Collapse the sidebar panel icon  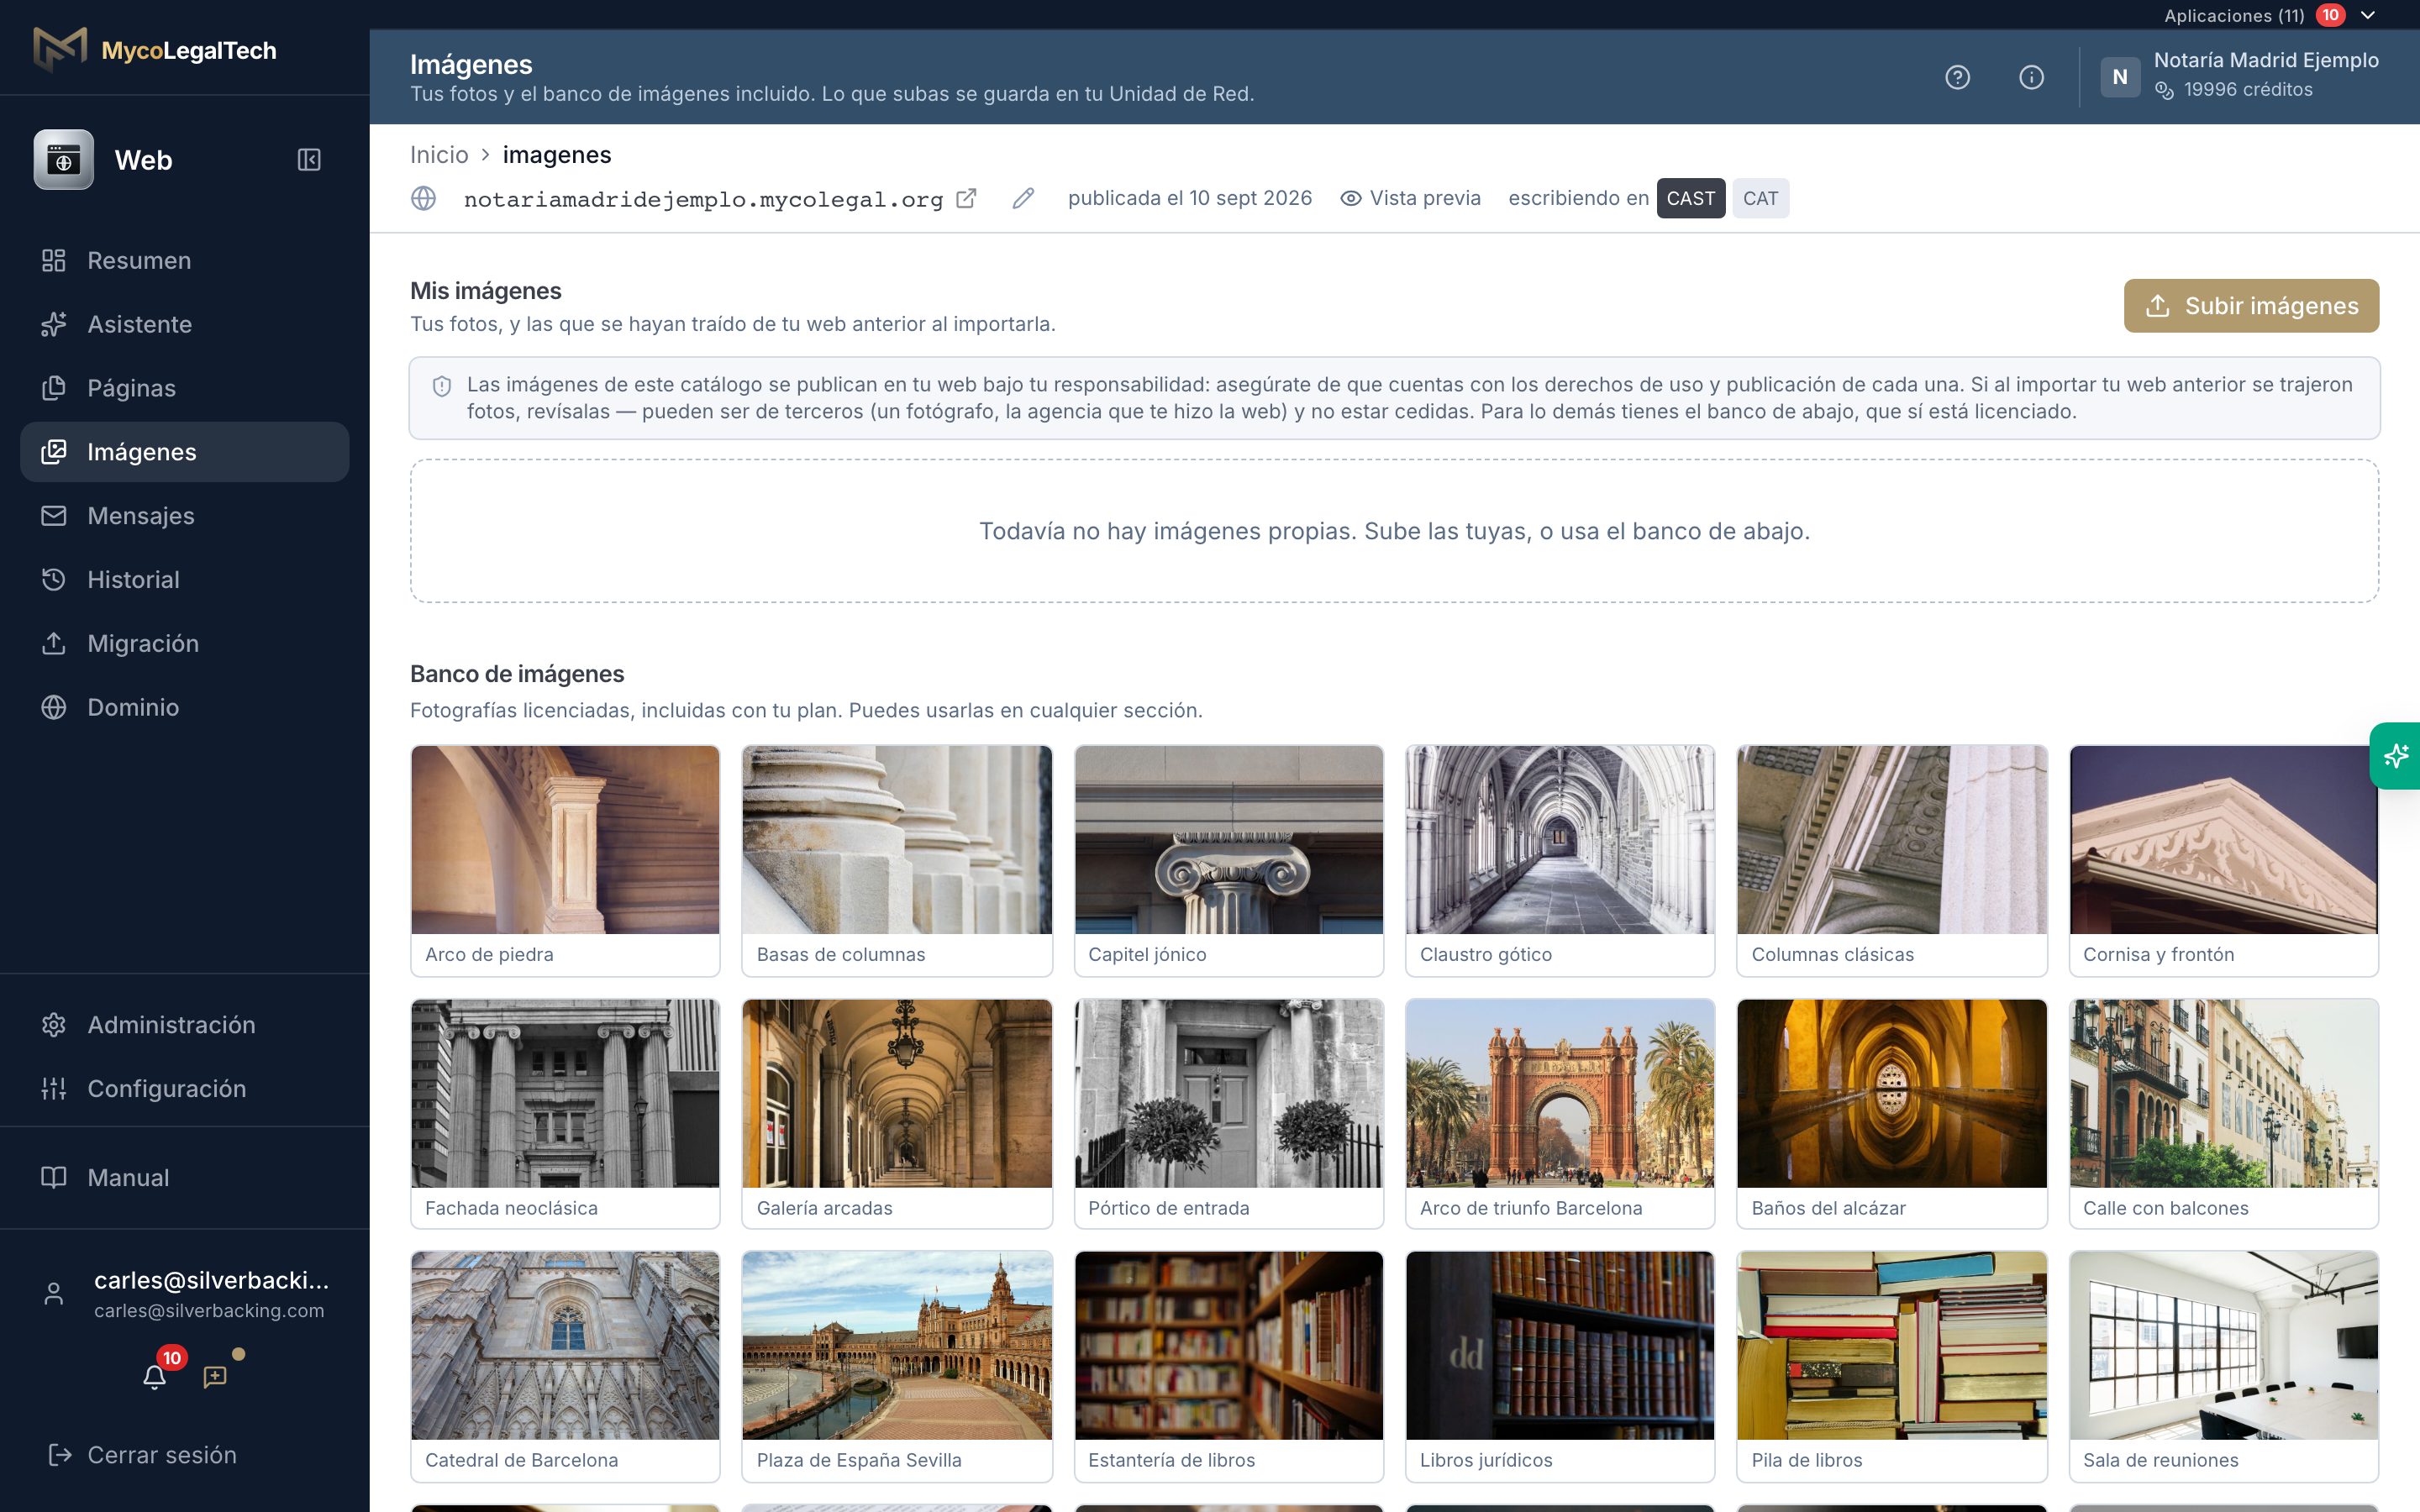[309, 160]
